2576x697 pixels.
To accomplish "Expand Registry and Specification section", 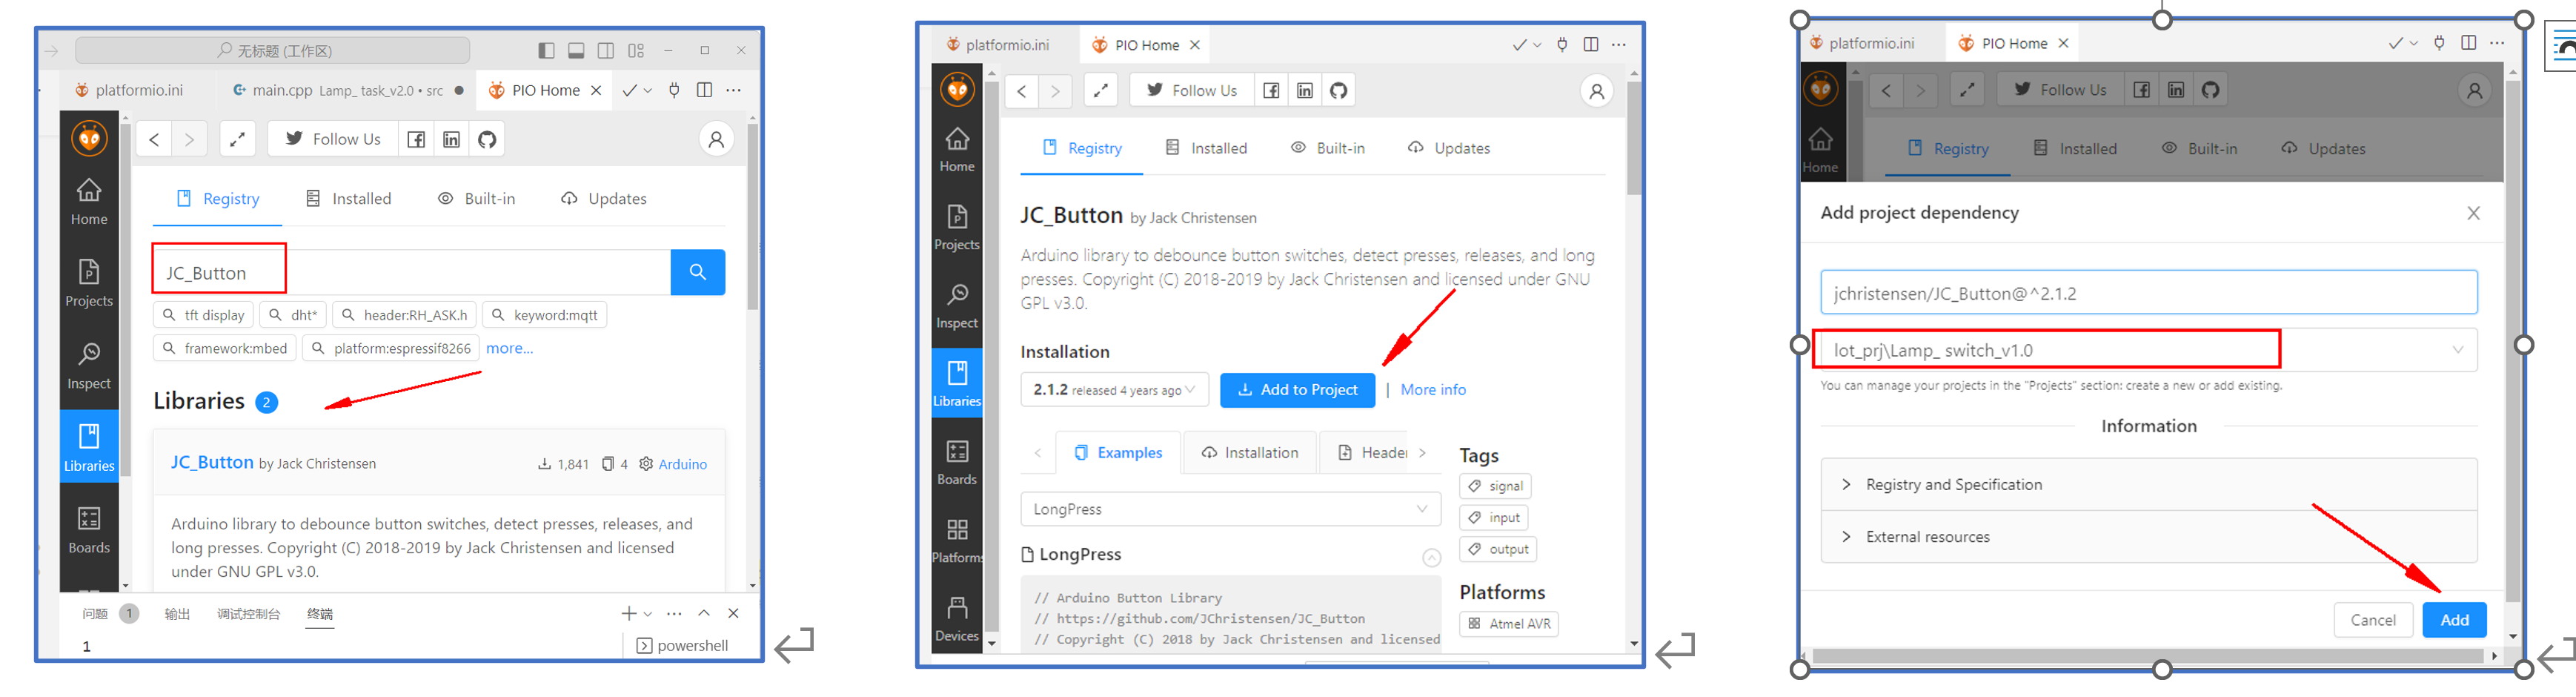I will pyautogui.click(x=2148, y=485).
